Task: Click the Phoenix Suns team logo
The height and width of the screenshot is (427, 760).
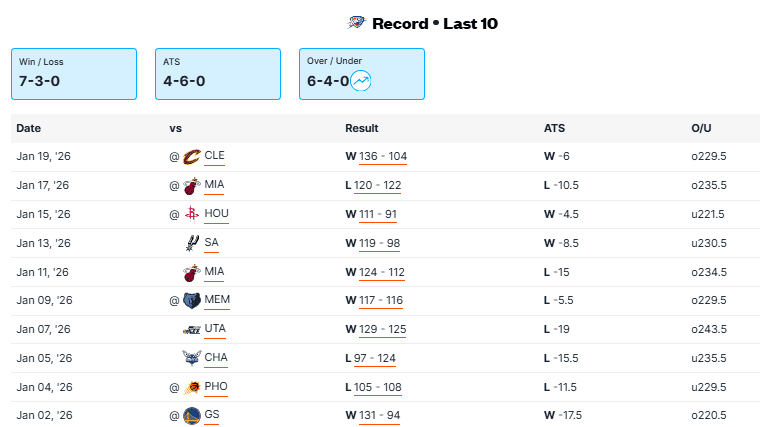Action: click(x=192, y=387)
